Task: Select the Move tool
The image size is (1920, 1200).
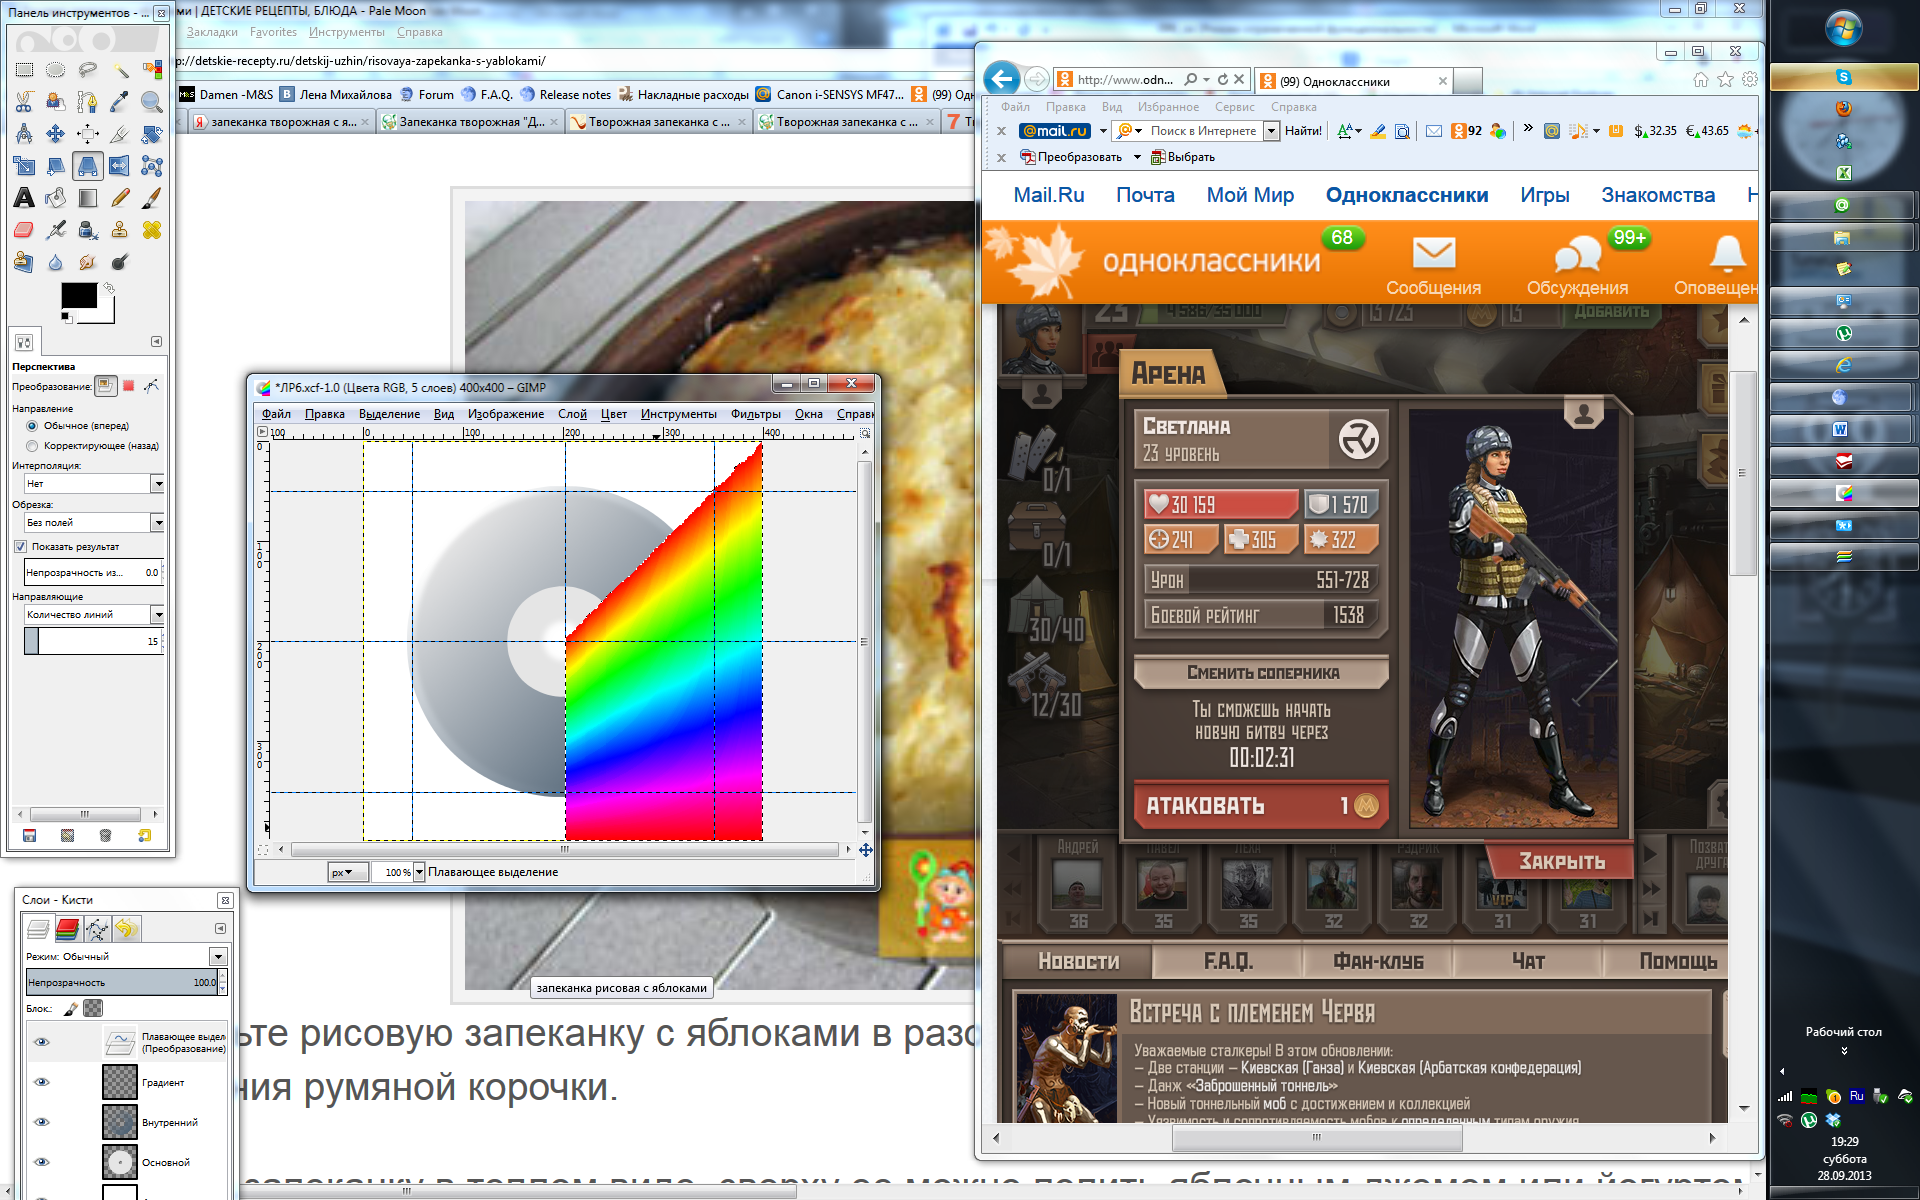Action: (x=56, y=134)
